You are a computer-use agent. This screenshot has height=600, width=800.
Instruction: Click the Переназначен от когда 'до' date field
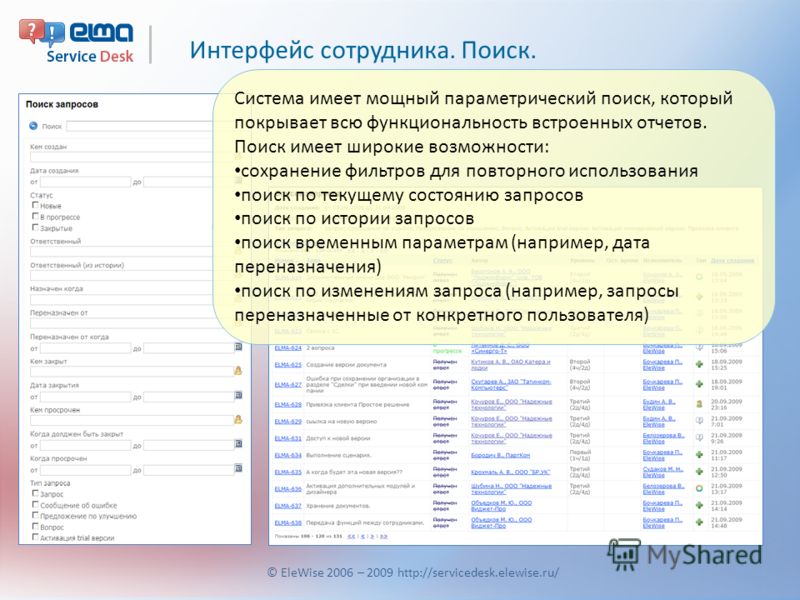click(188, 347)
